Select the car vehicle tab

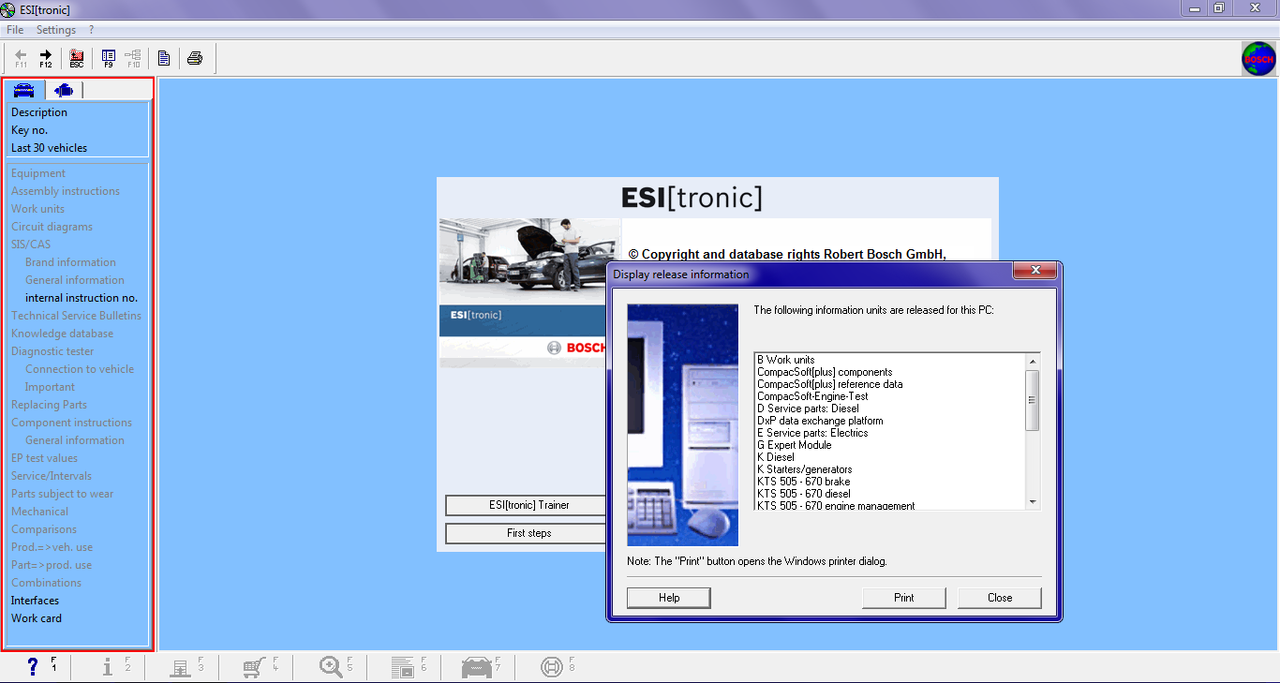click(24, 90)
